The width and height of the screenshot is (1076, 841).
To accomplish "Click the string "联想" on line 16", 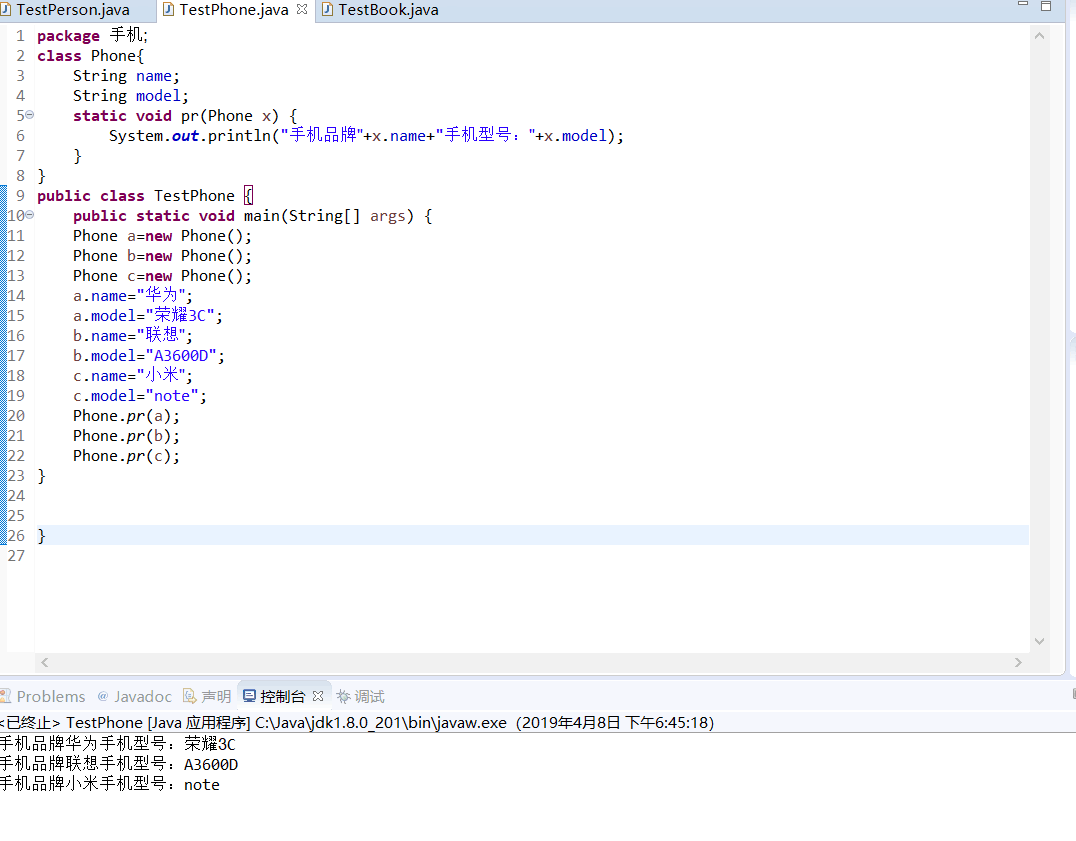I will pos(161,335).
